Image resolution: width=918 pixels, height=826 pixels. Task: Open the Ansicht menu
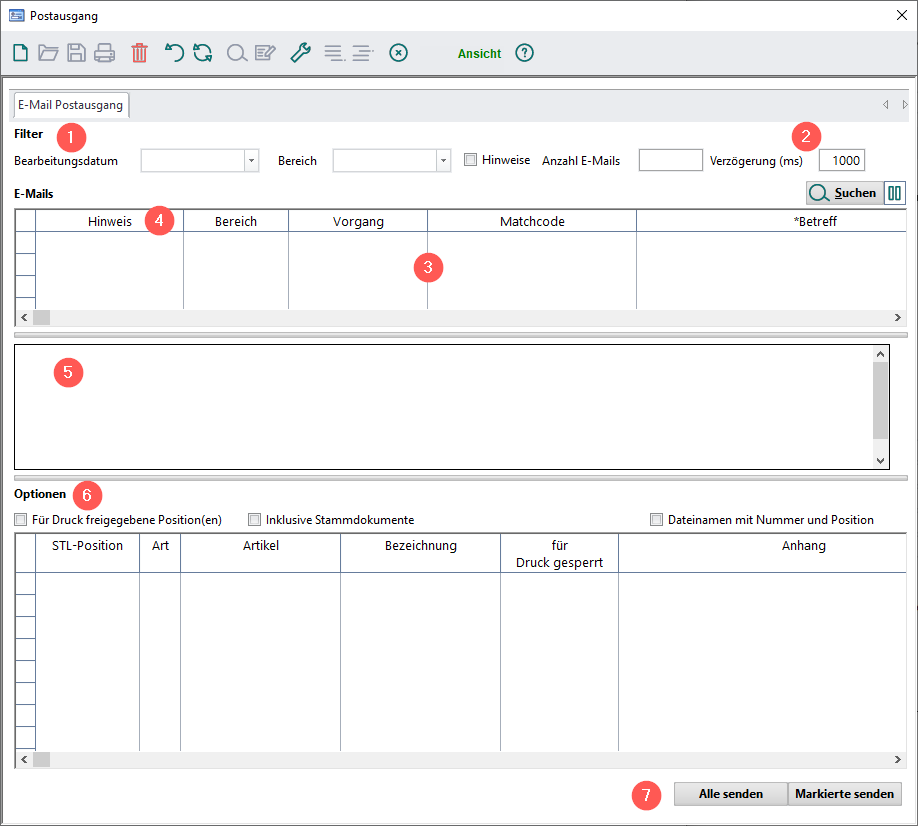tap(479, 54)
